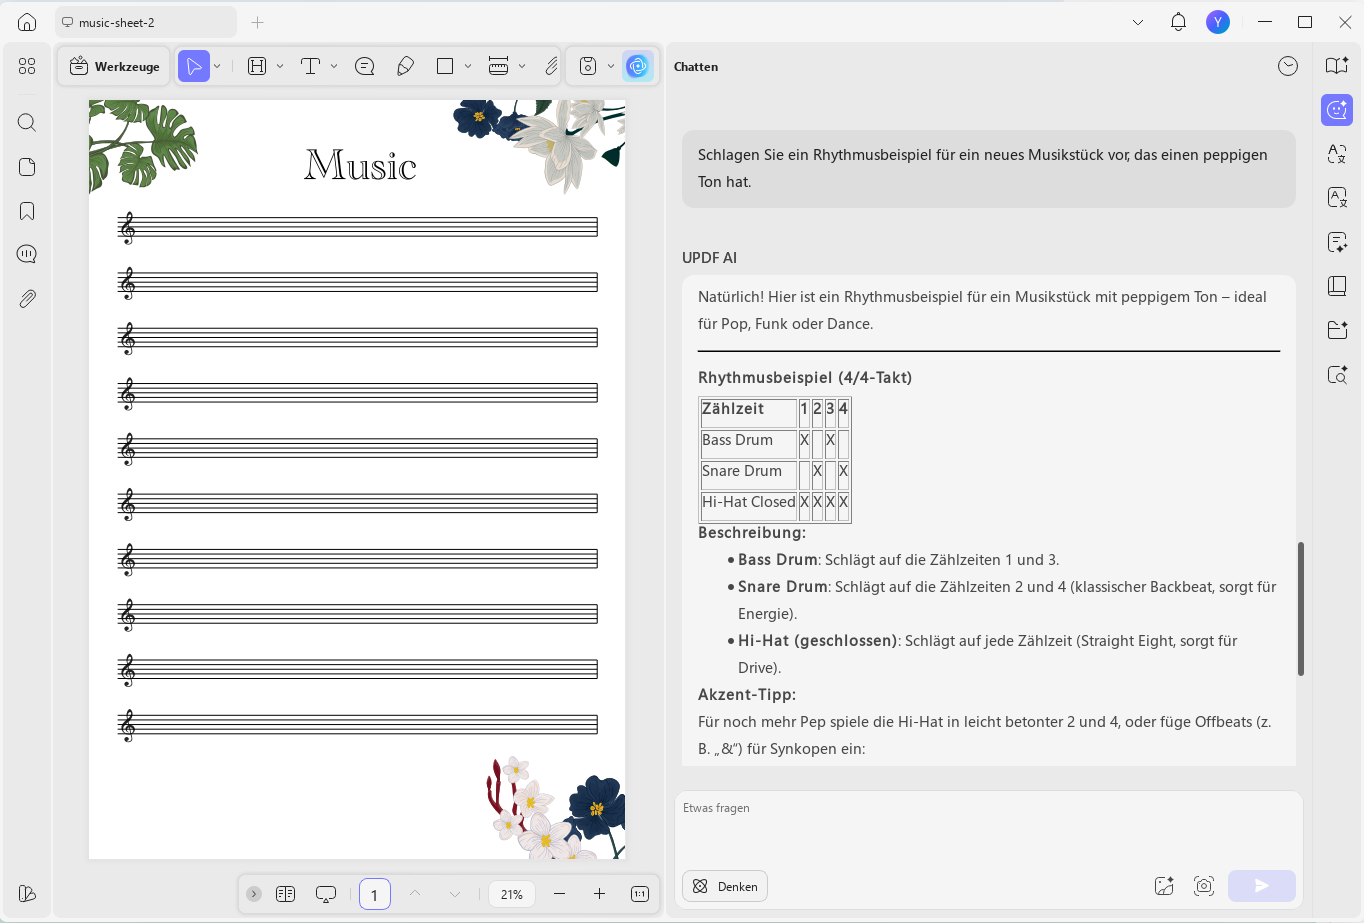Open the notebook icon in right sidebar
This screenshot has width=1364, height=923.
(x=1337, y=286)
